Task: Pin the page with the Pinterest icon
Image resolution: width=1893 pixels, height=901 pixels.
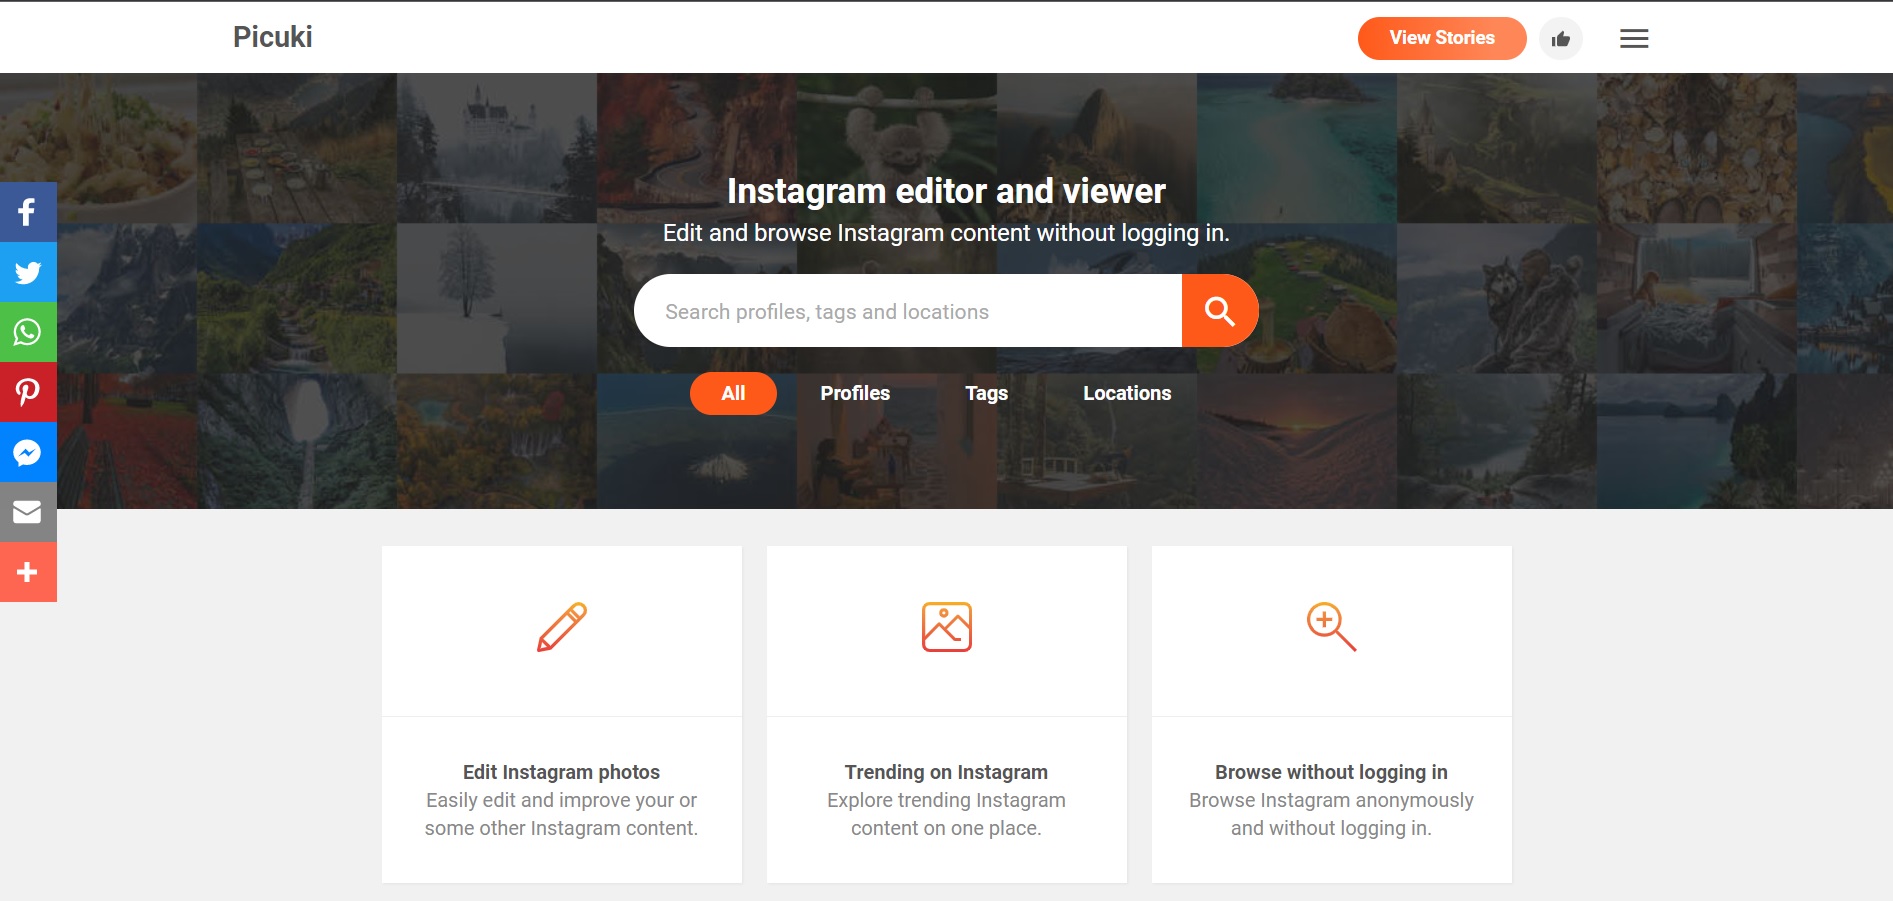Action: 28,392
